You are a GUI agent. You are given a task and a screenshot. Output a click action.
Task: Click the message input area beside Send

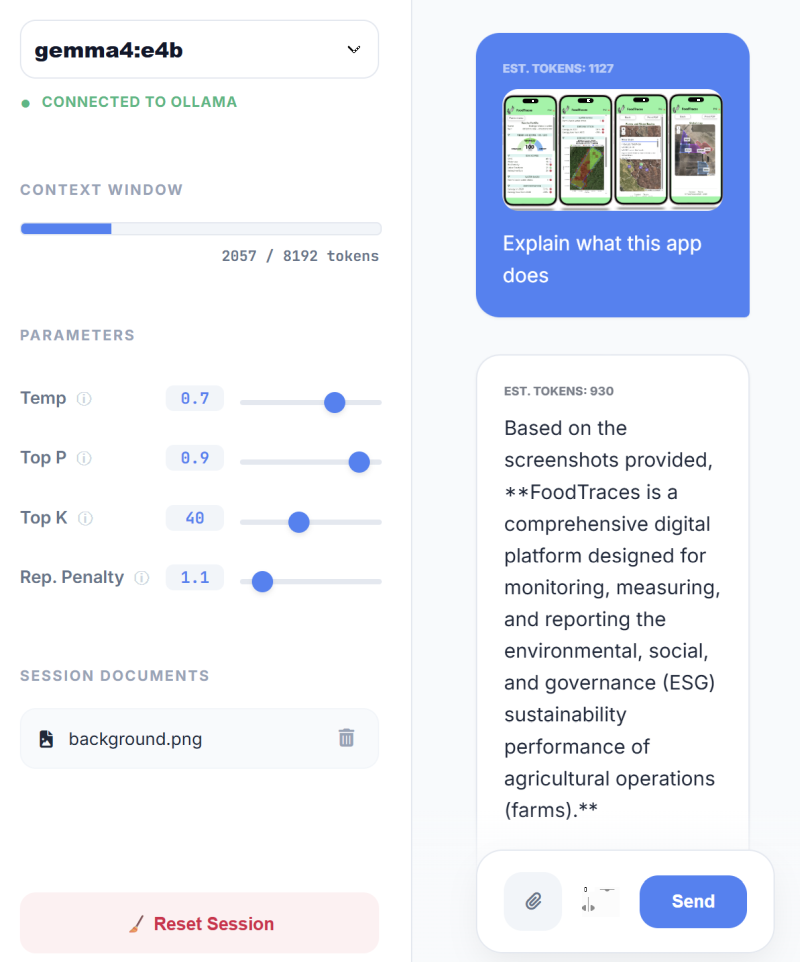coord(600,902)
